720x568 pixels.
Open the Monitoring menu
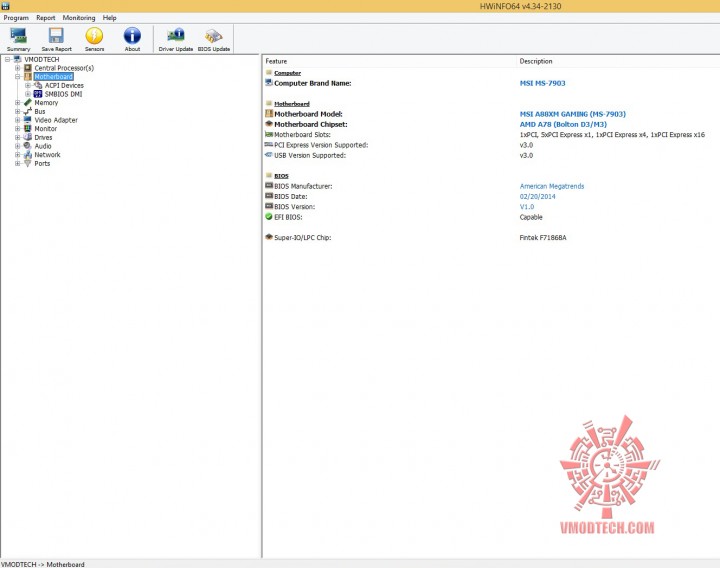(x=79, y=18)
